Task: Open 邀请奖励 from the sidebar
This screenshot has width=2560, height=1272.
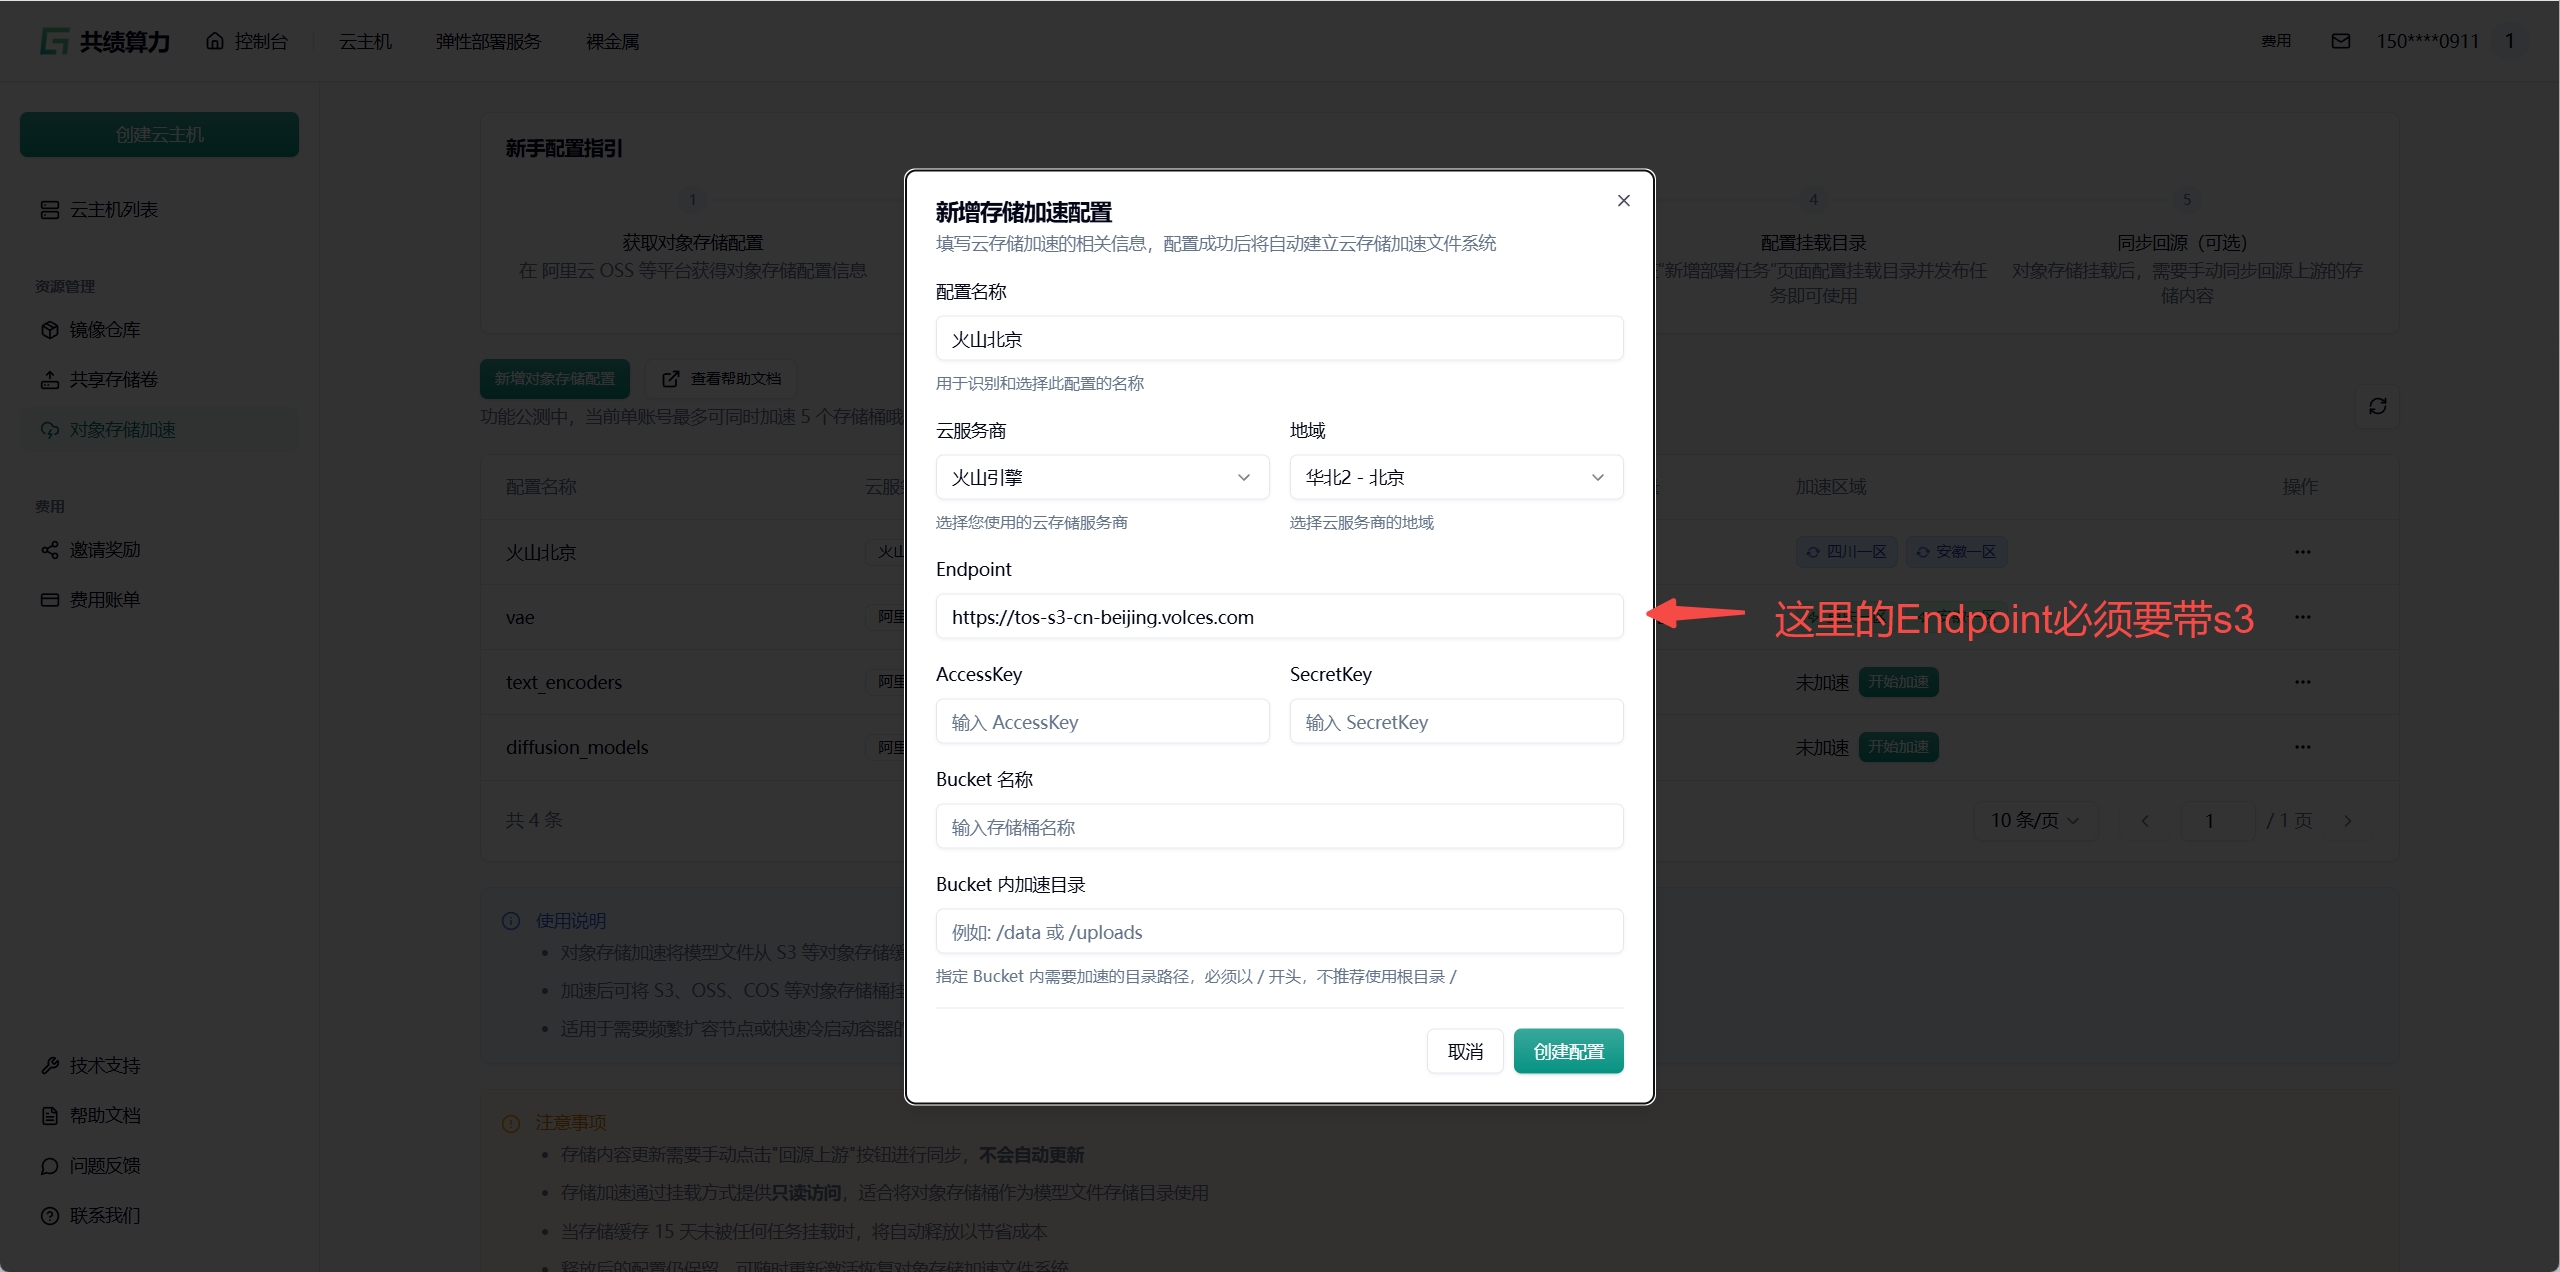Action: pyautogui.click(x=104, y=550)
